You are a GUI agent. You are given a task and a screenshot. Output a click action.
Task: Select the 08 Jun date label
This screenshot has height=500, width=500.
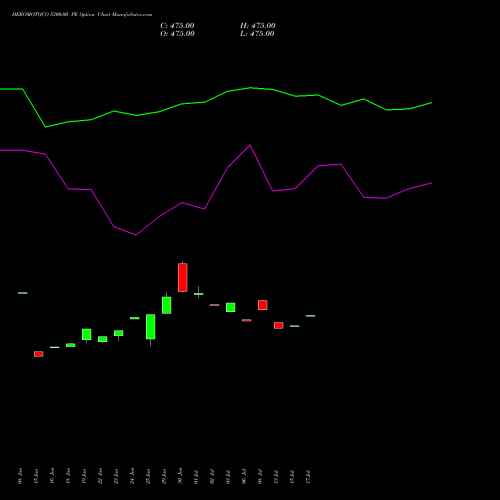pyautogui.click(x=20, y=476)
